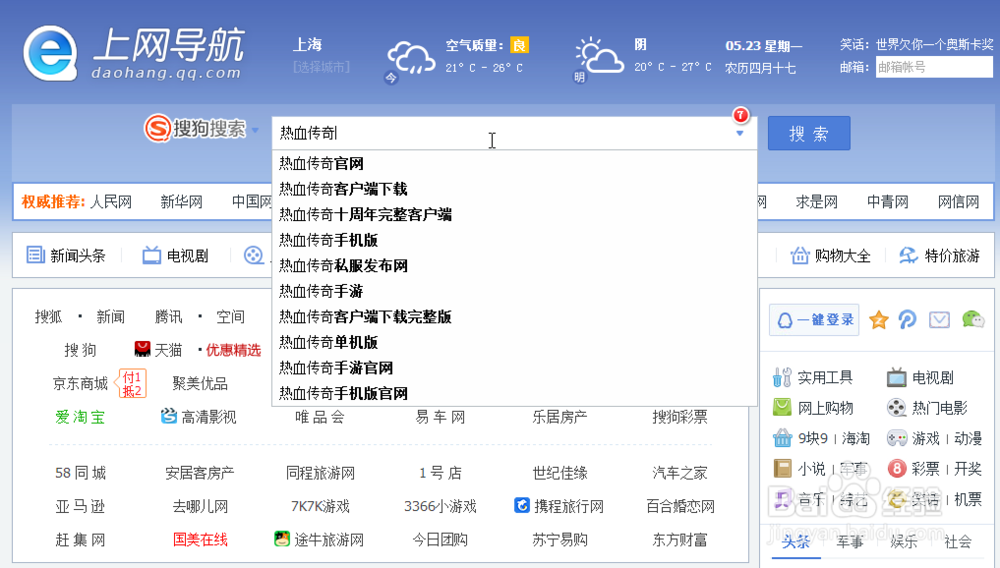Switch to the 社会 tab

958,542
